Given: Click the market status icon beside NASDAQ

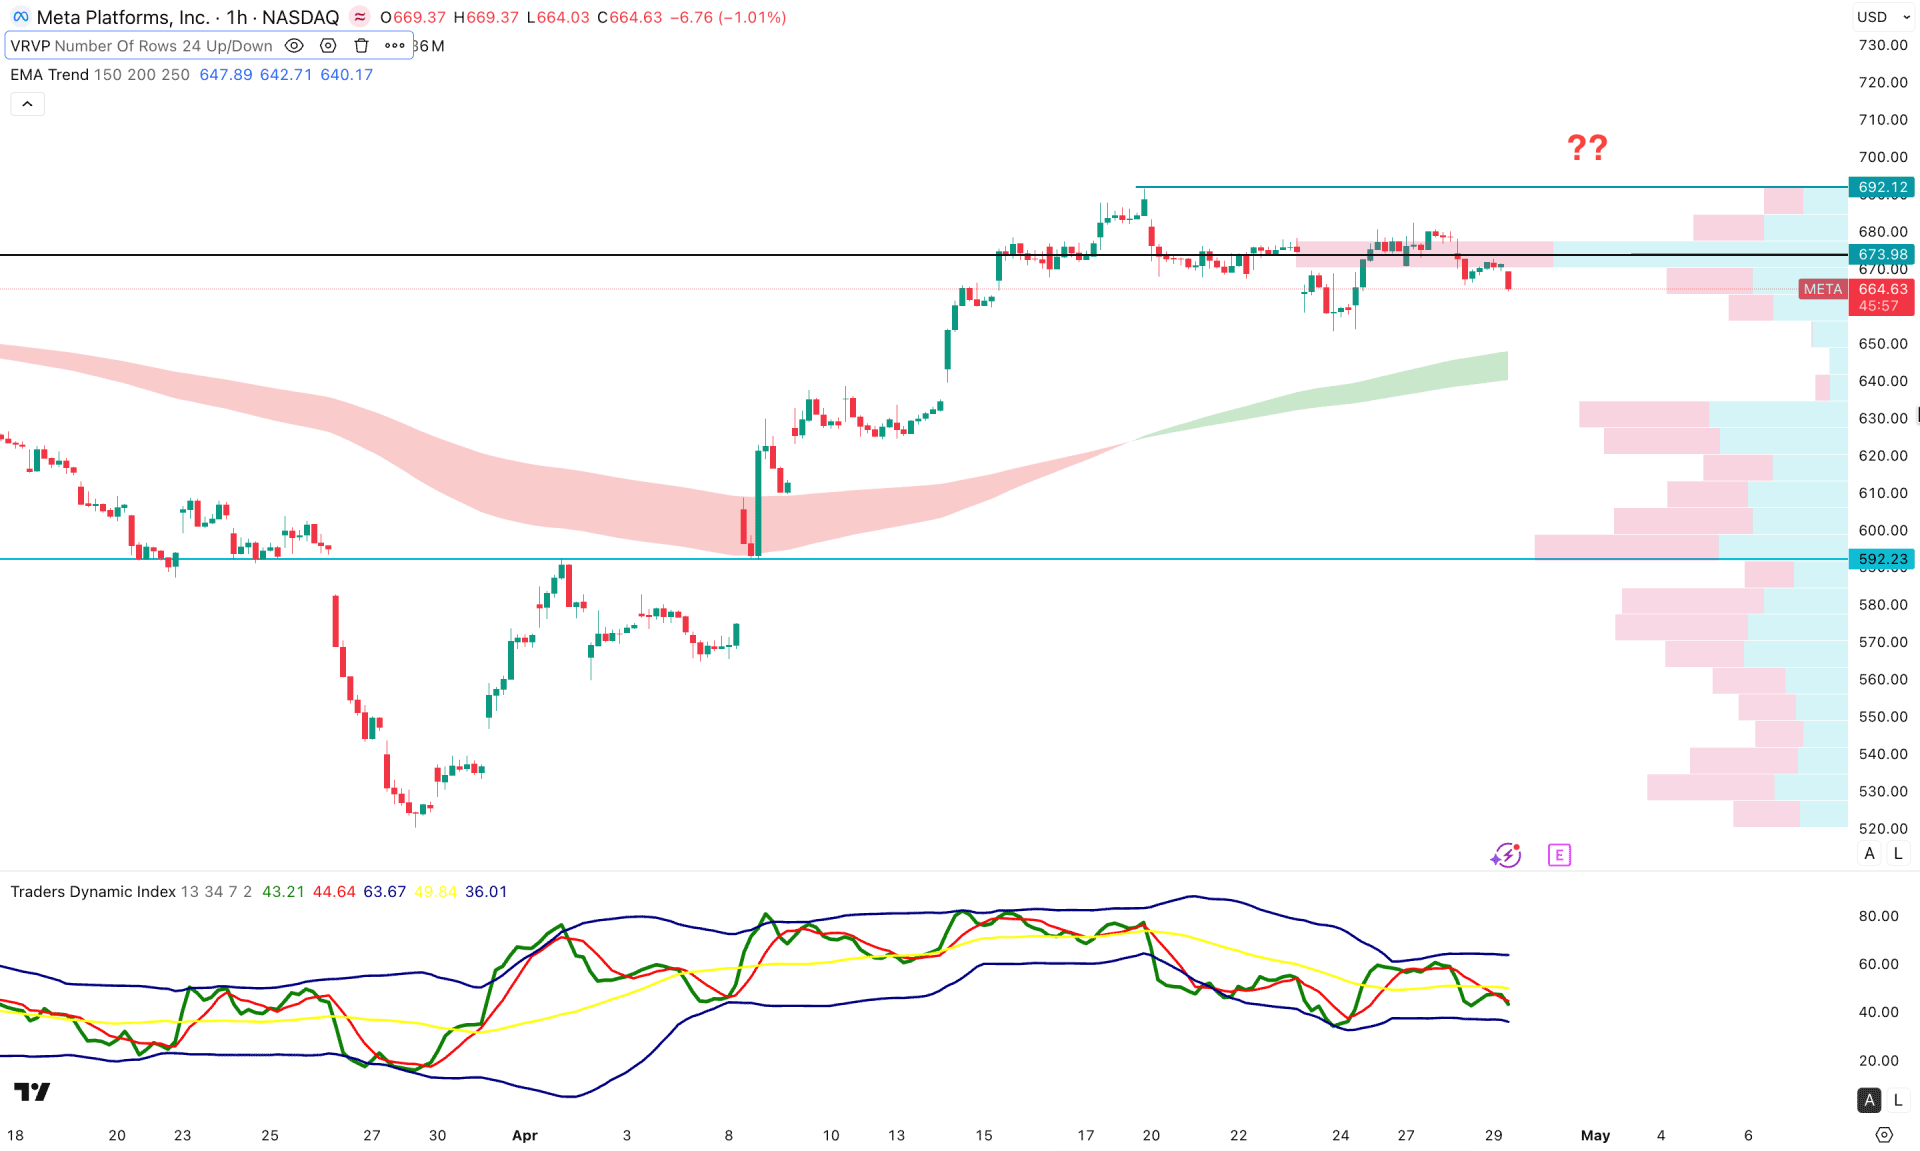Looking at the screenshot, I should (360, 17).
